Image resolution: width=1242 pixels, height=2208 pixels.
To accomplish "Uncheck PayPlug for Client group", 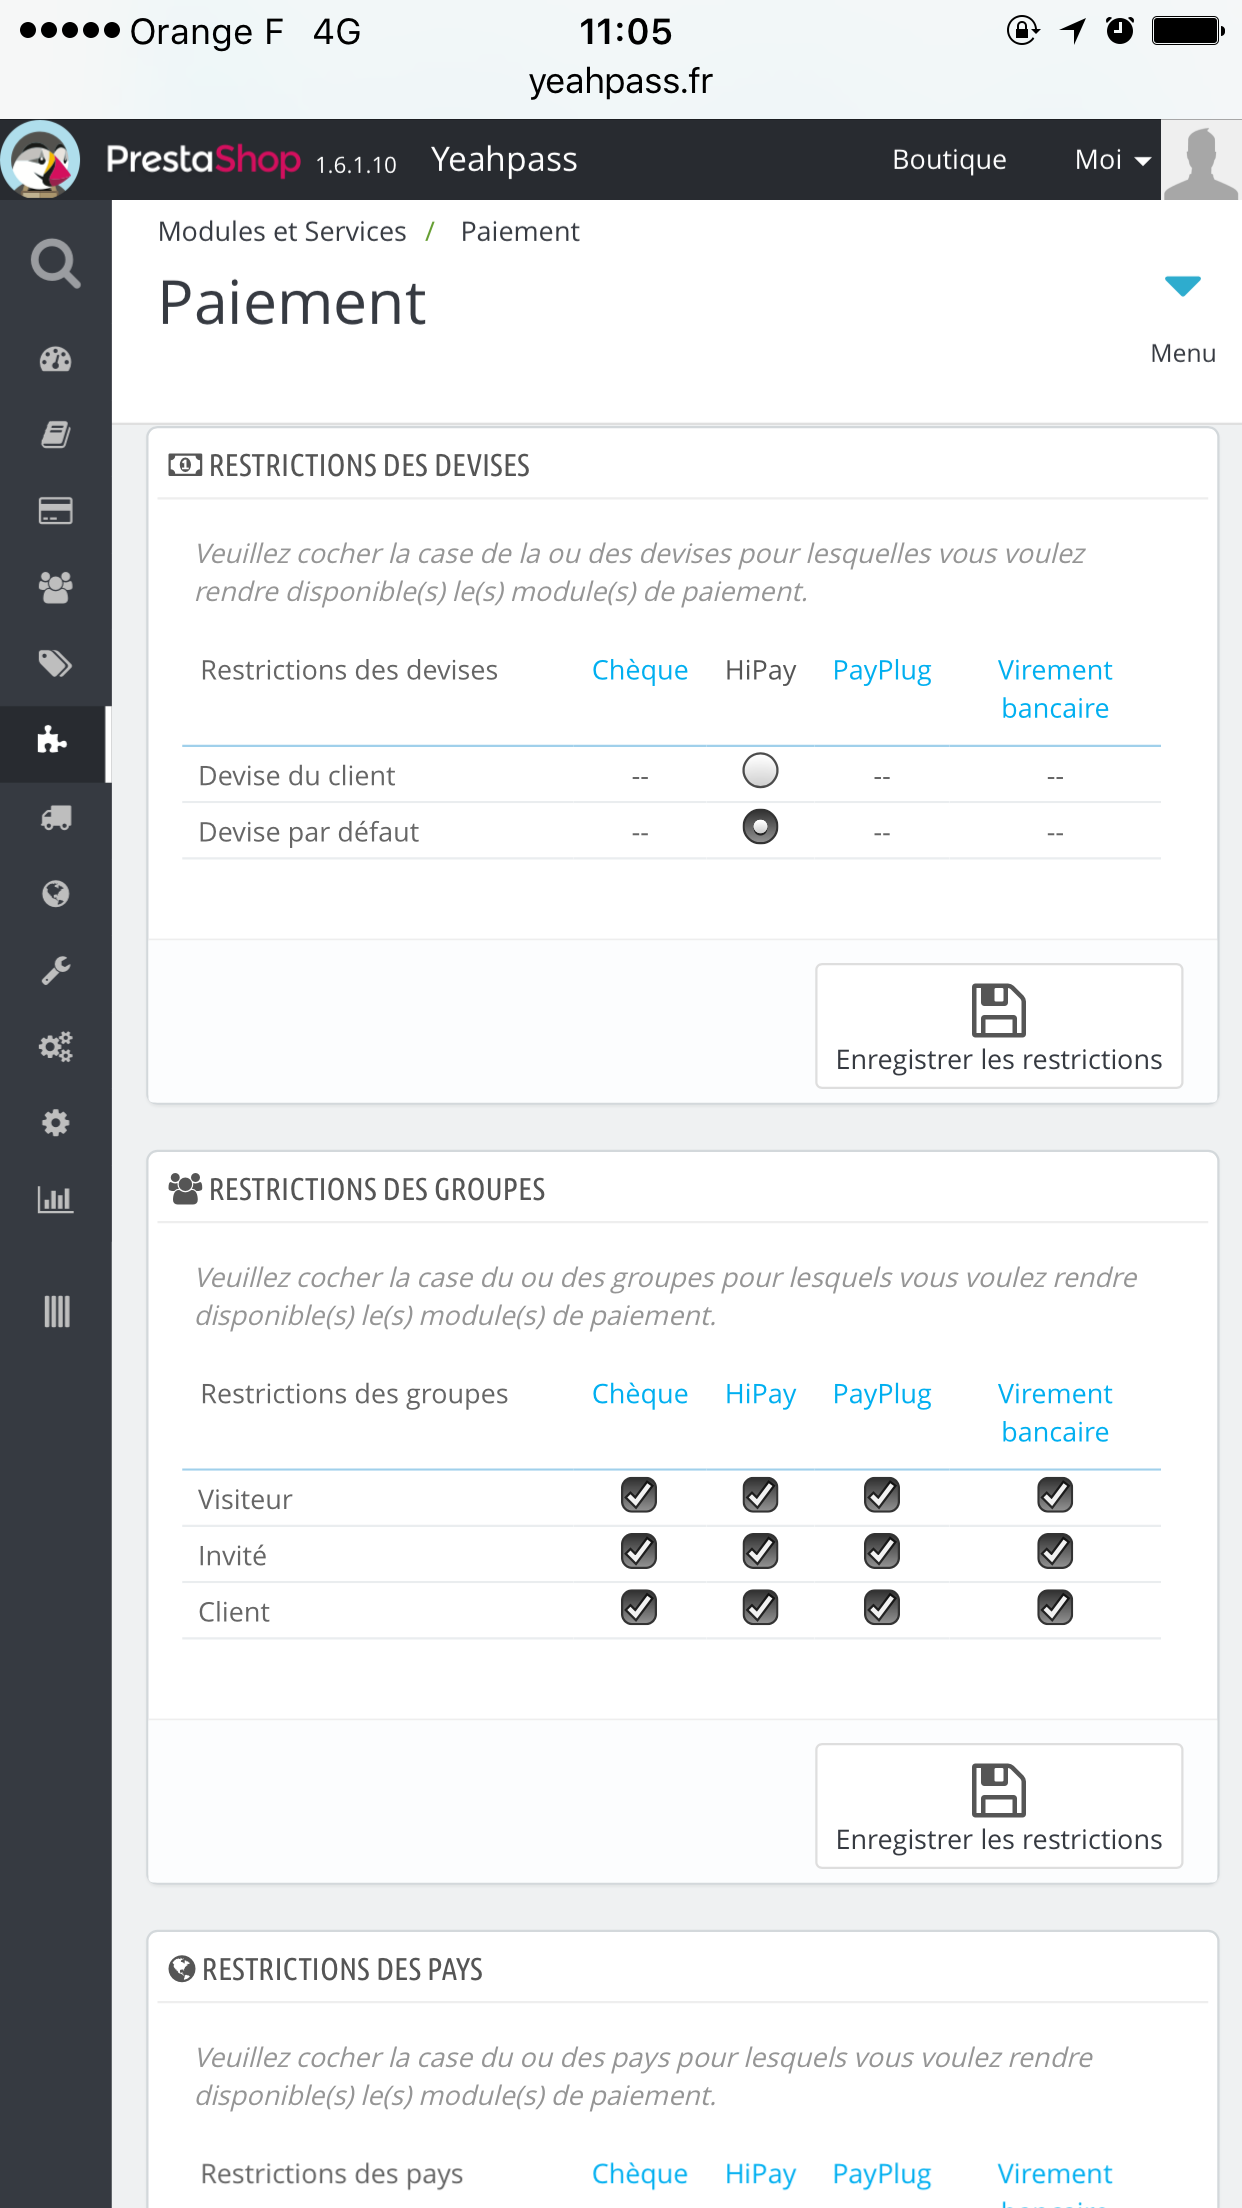I will coord(882,1608).
